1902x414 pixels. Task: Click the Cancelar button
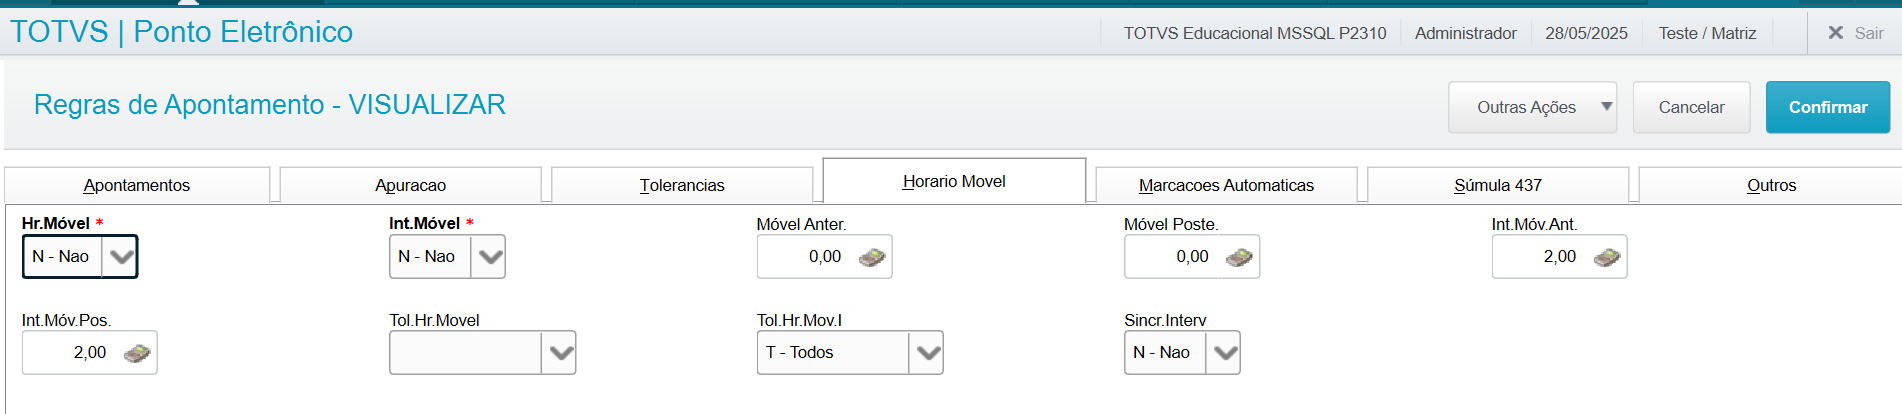pyautogui.click(x=1691, y=107)
